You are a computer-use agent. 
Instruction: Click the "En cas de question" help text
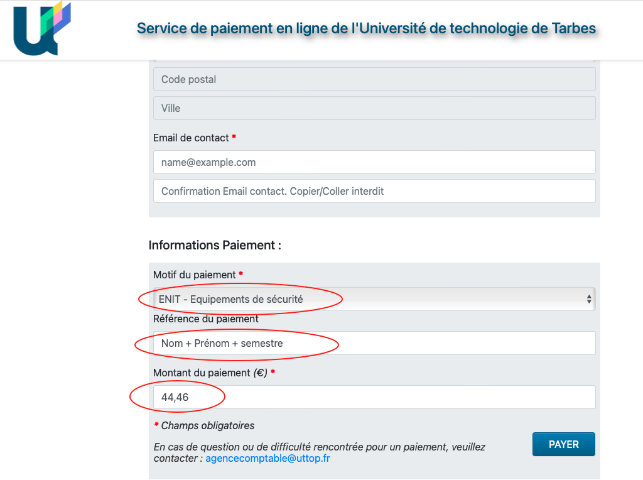point(319,453)
